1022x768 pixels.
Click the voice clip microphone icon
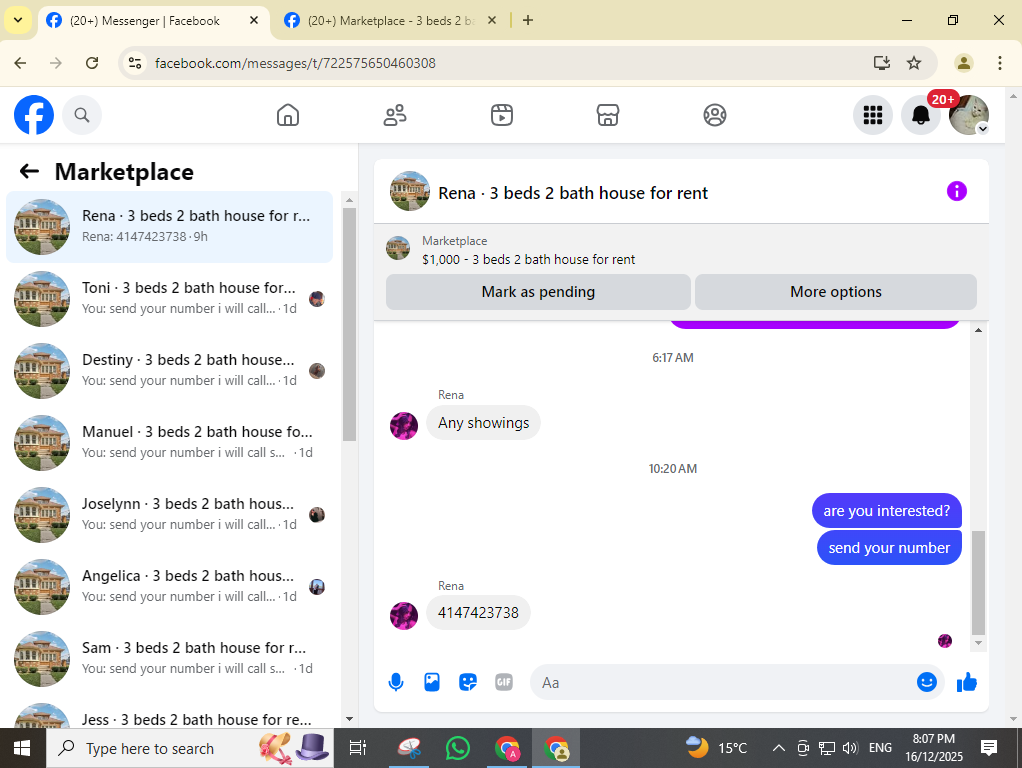point(396,683)
